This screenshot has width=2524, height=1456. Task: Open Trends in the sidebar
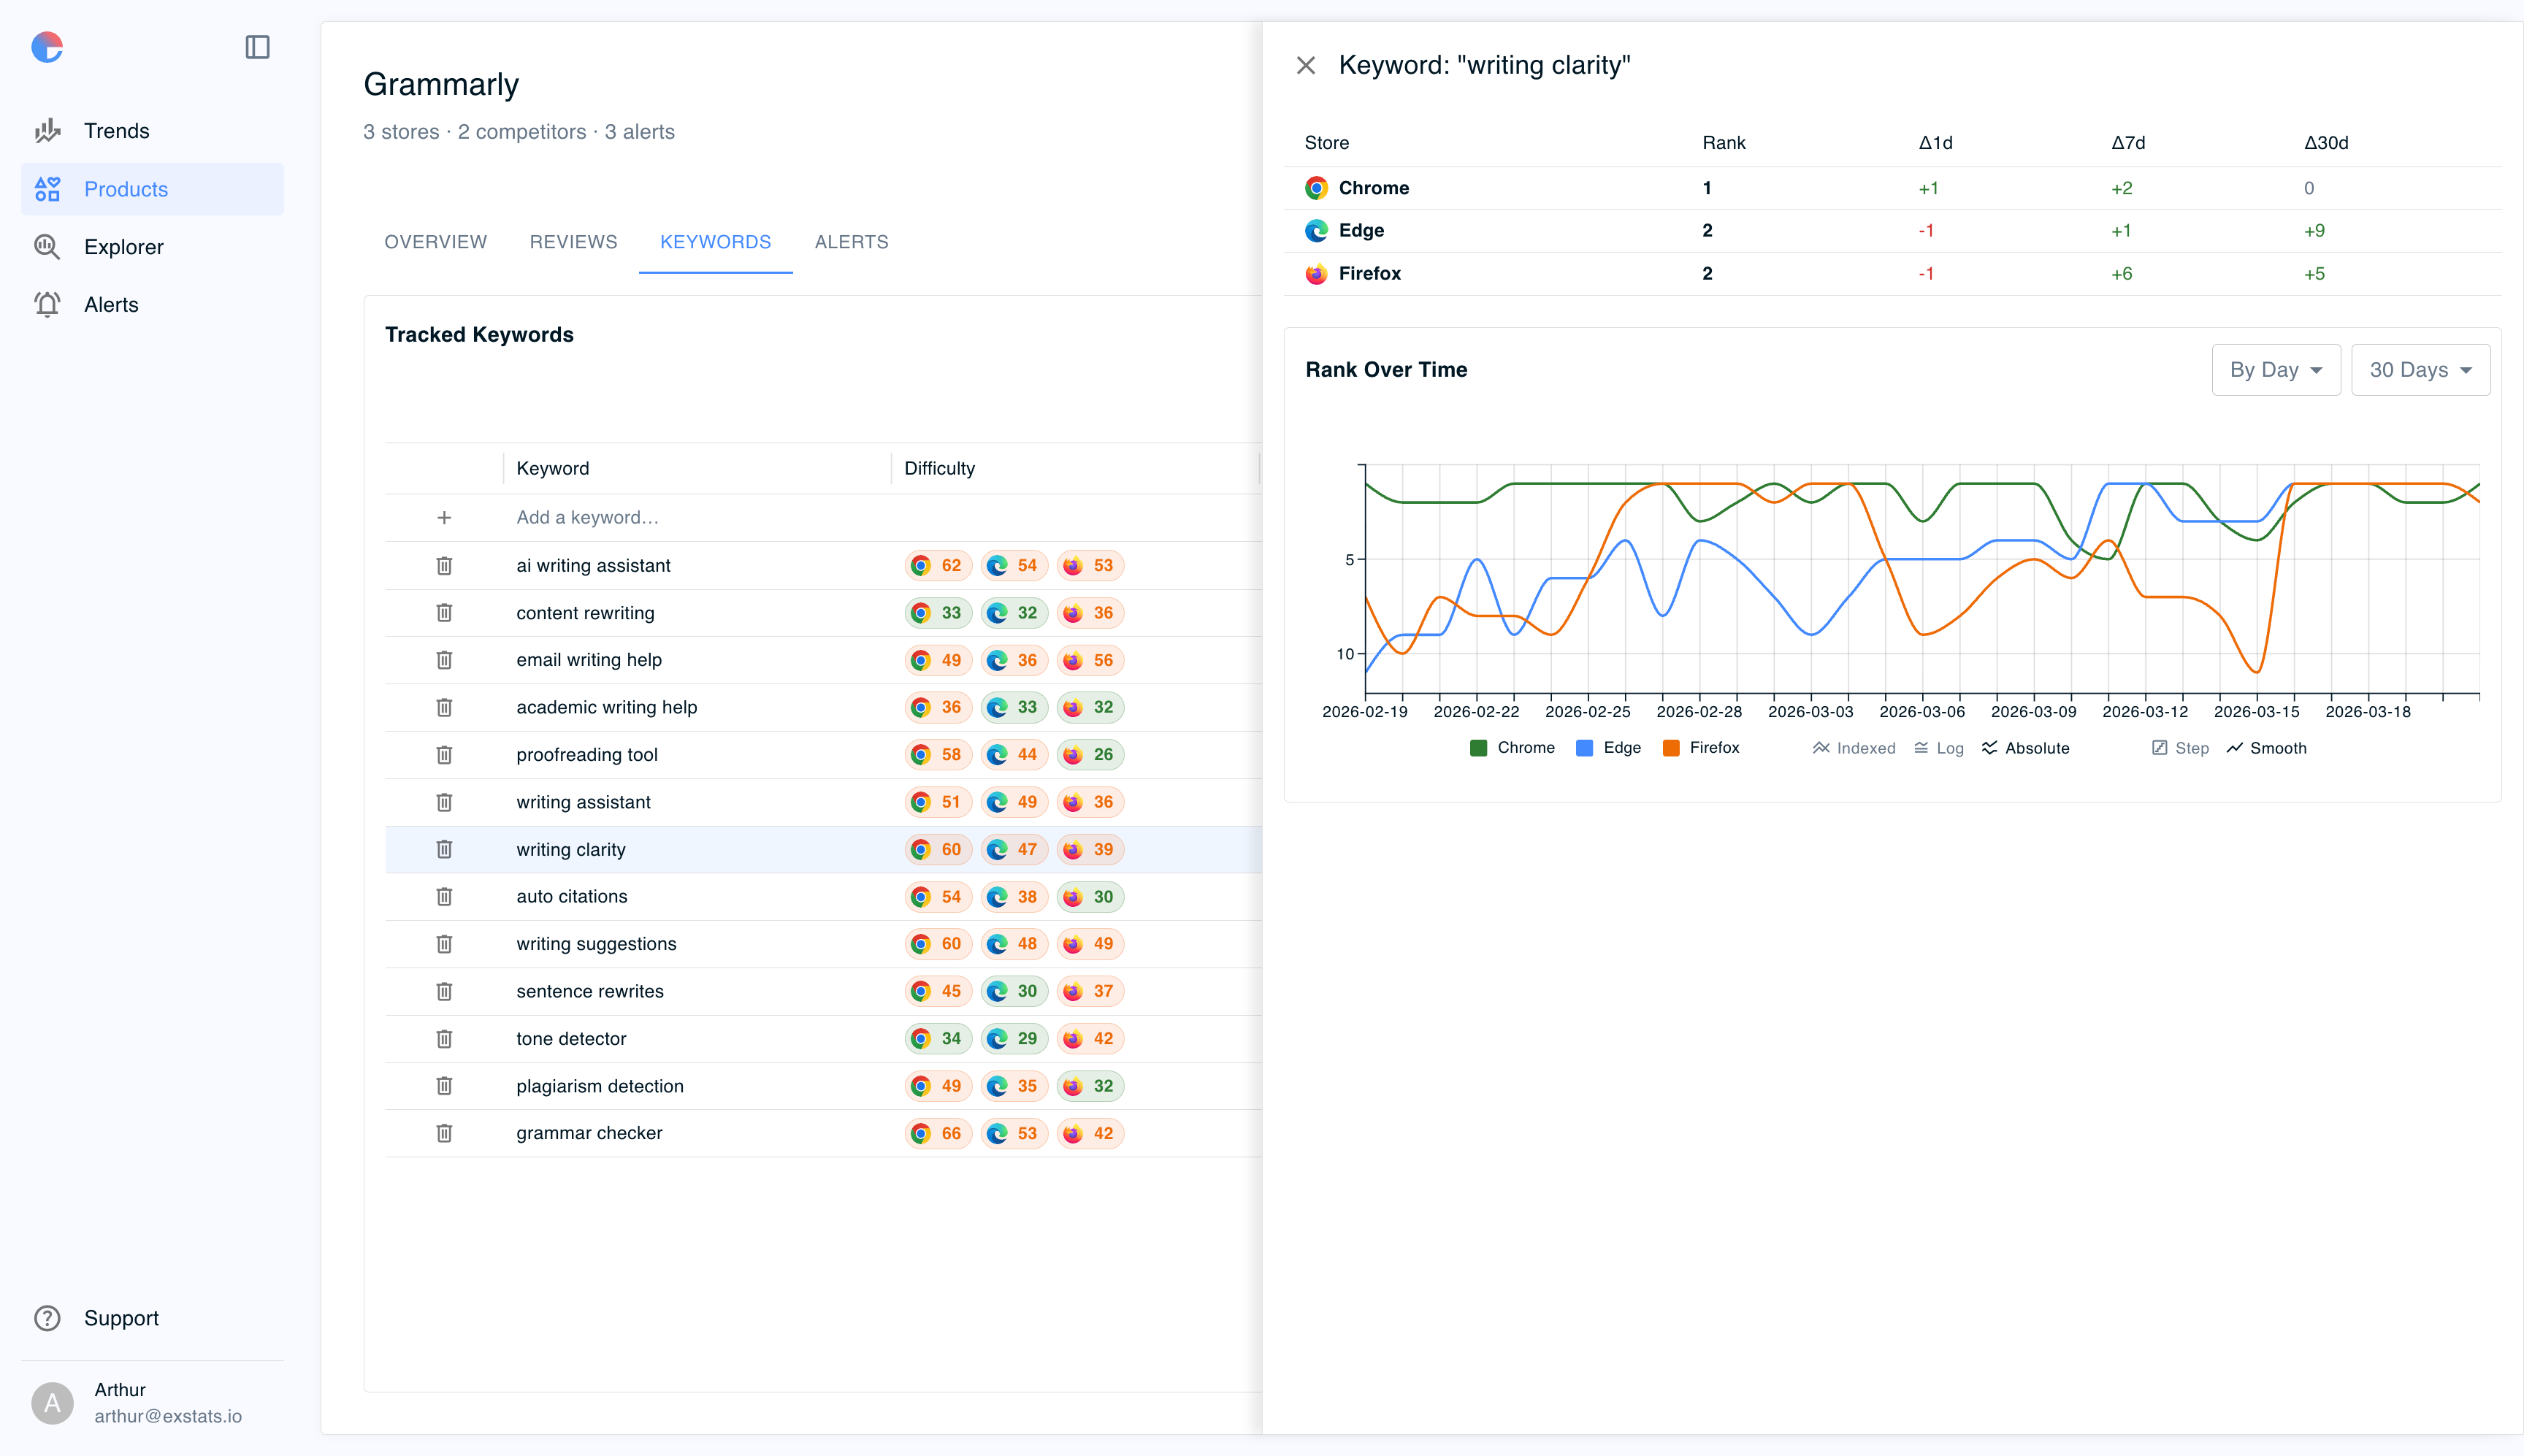click(x=116, y=131)
